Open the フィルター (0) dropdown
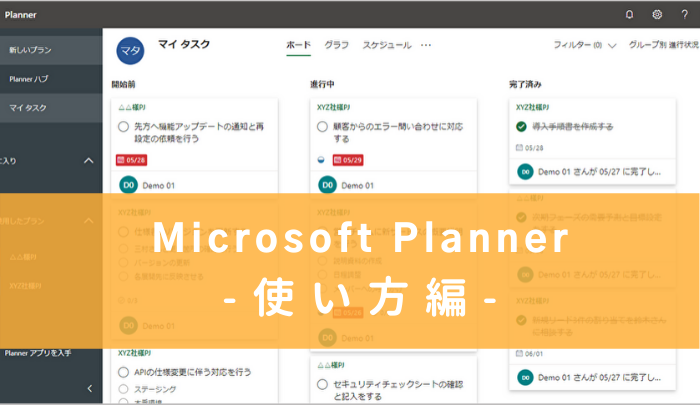 [584, 45]
